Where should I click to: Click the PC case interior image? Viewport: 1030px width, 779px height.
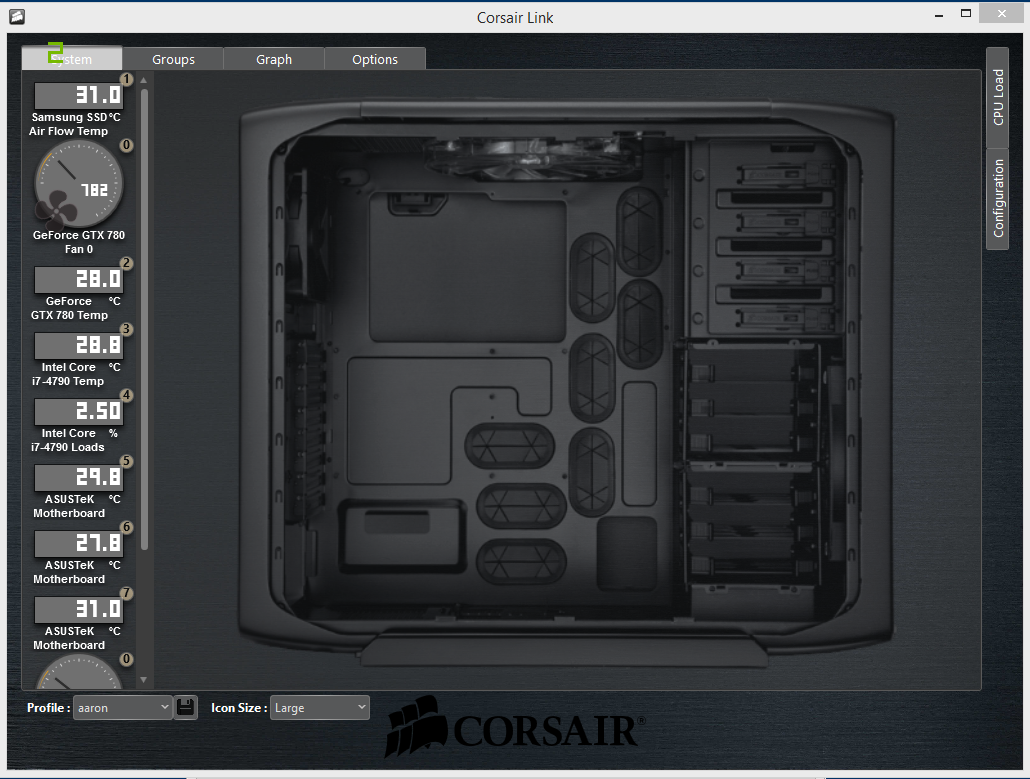[566, 381]
